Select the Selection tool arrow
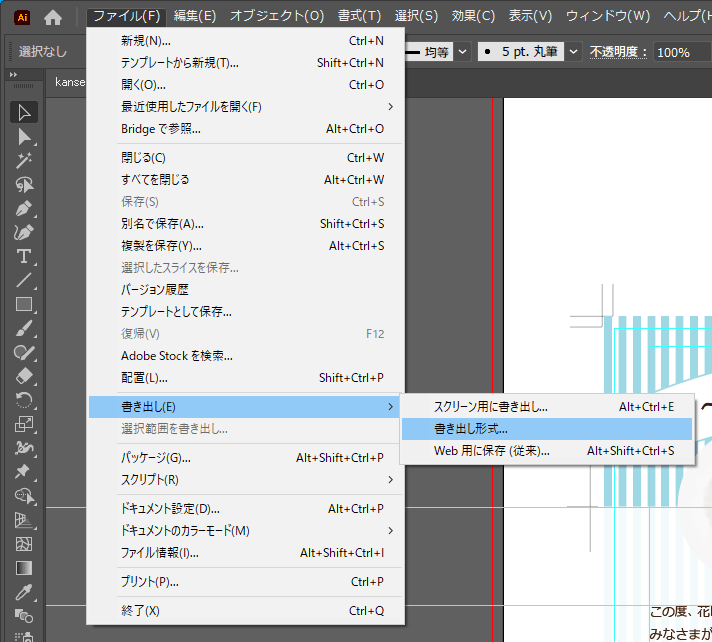Image resolution: width=712 pixels, height=642 pixels. (x=25, y=112)
